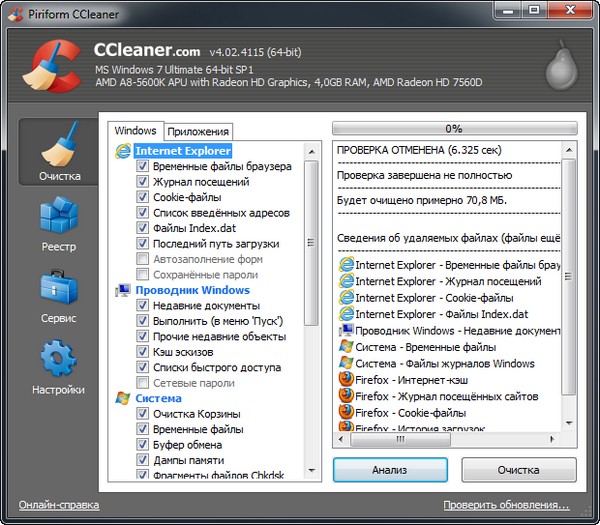600x525 pixels.
Task: Click the 0% analysis progress bar
Action: (x=455, y=128)
